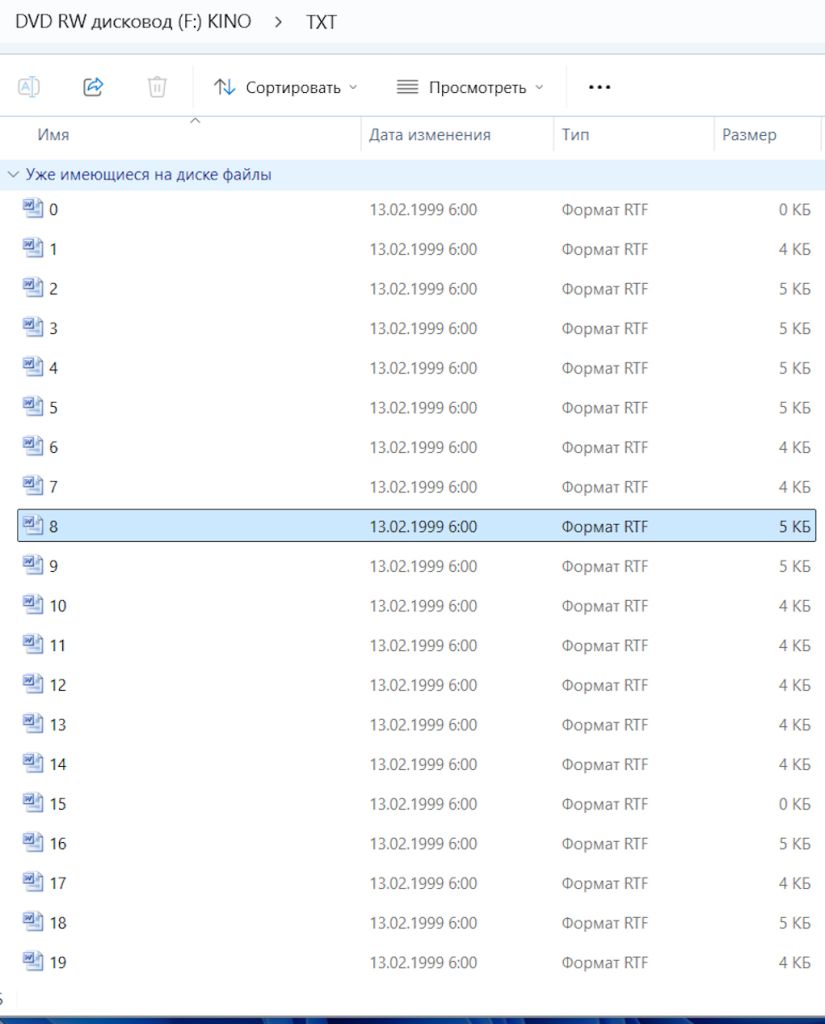Click the TXT folder breadcrumb
The height and width of the screenshot is (1024, 825).
point(321,22)
